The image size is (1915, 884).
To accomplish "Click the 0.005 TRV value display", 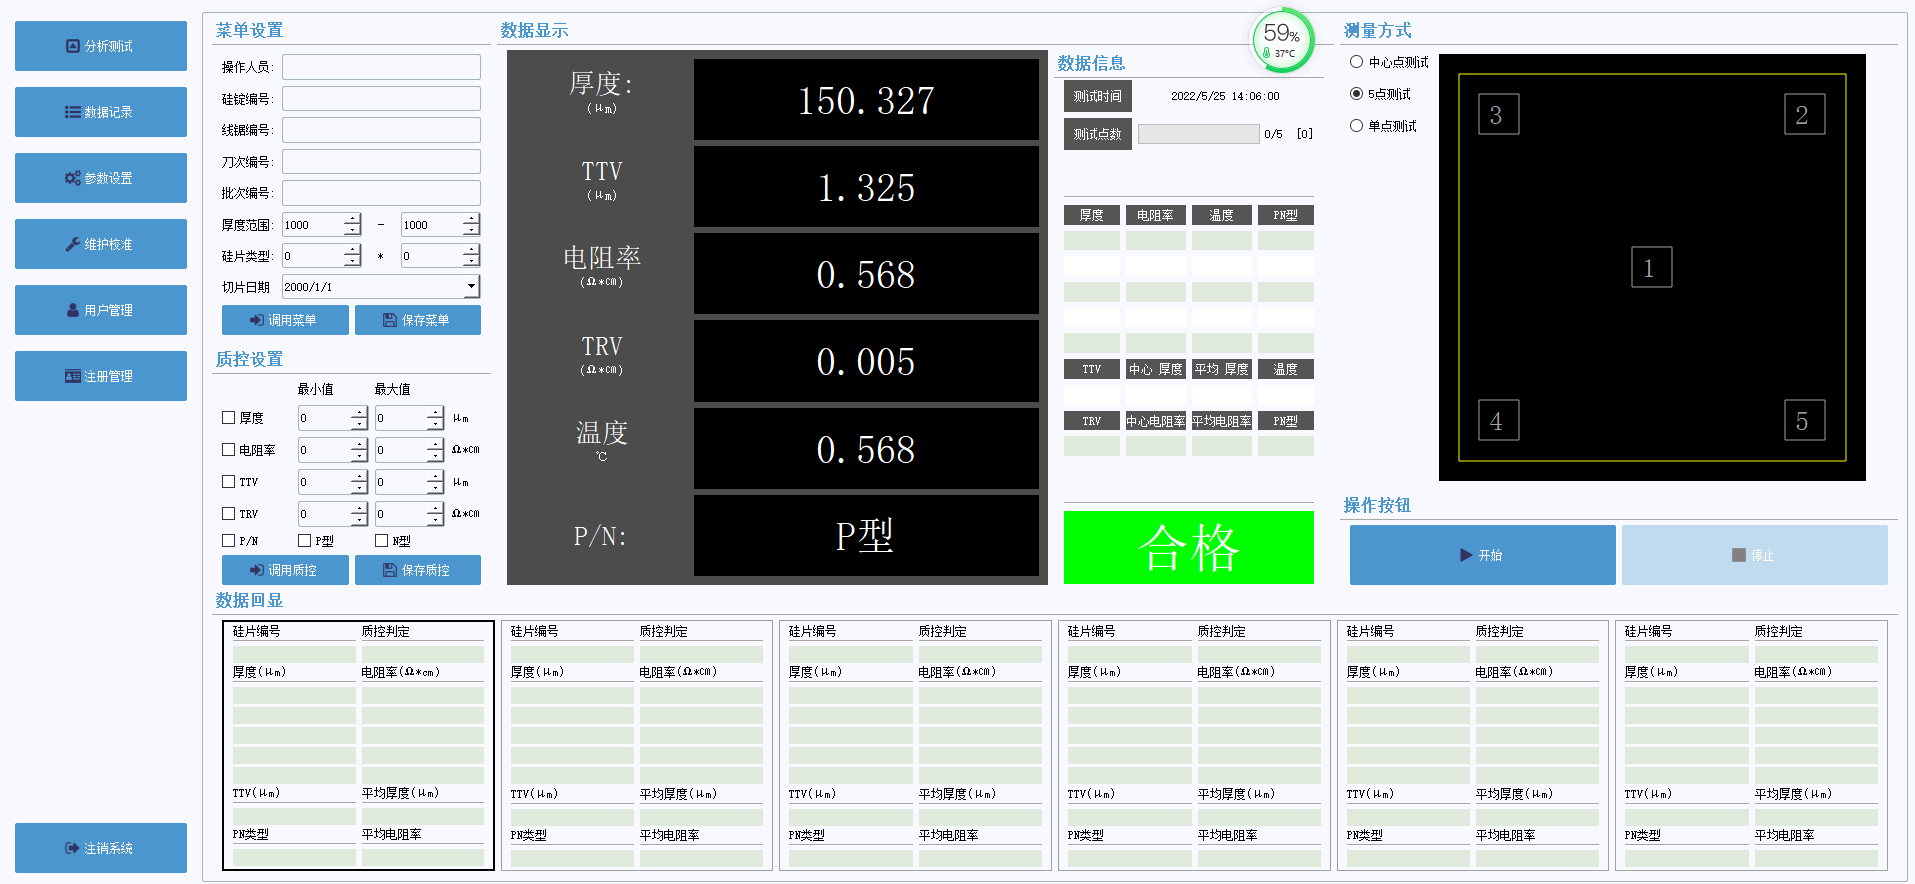I will [866, 361].
